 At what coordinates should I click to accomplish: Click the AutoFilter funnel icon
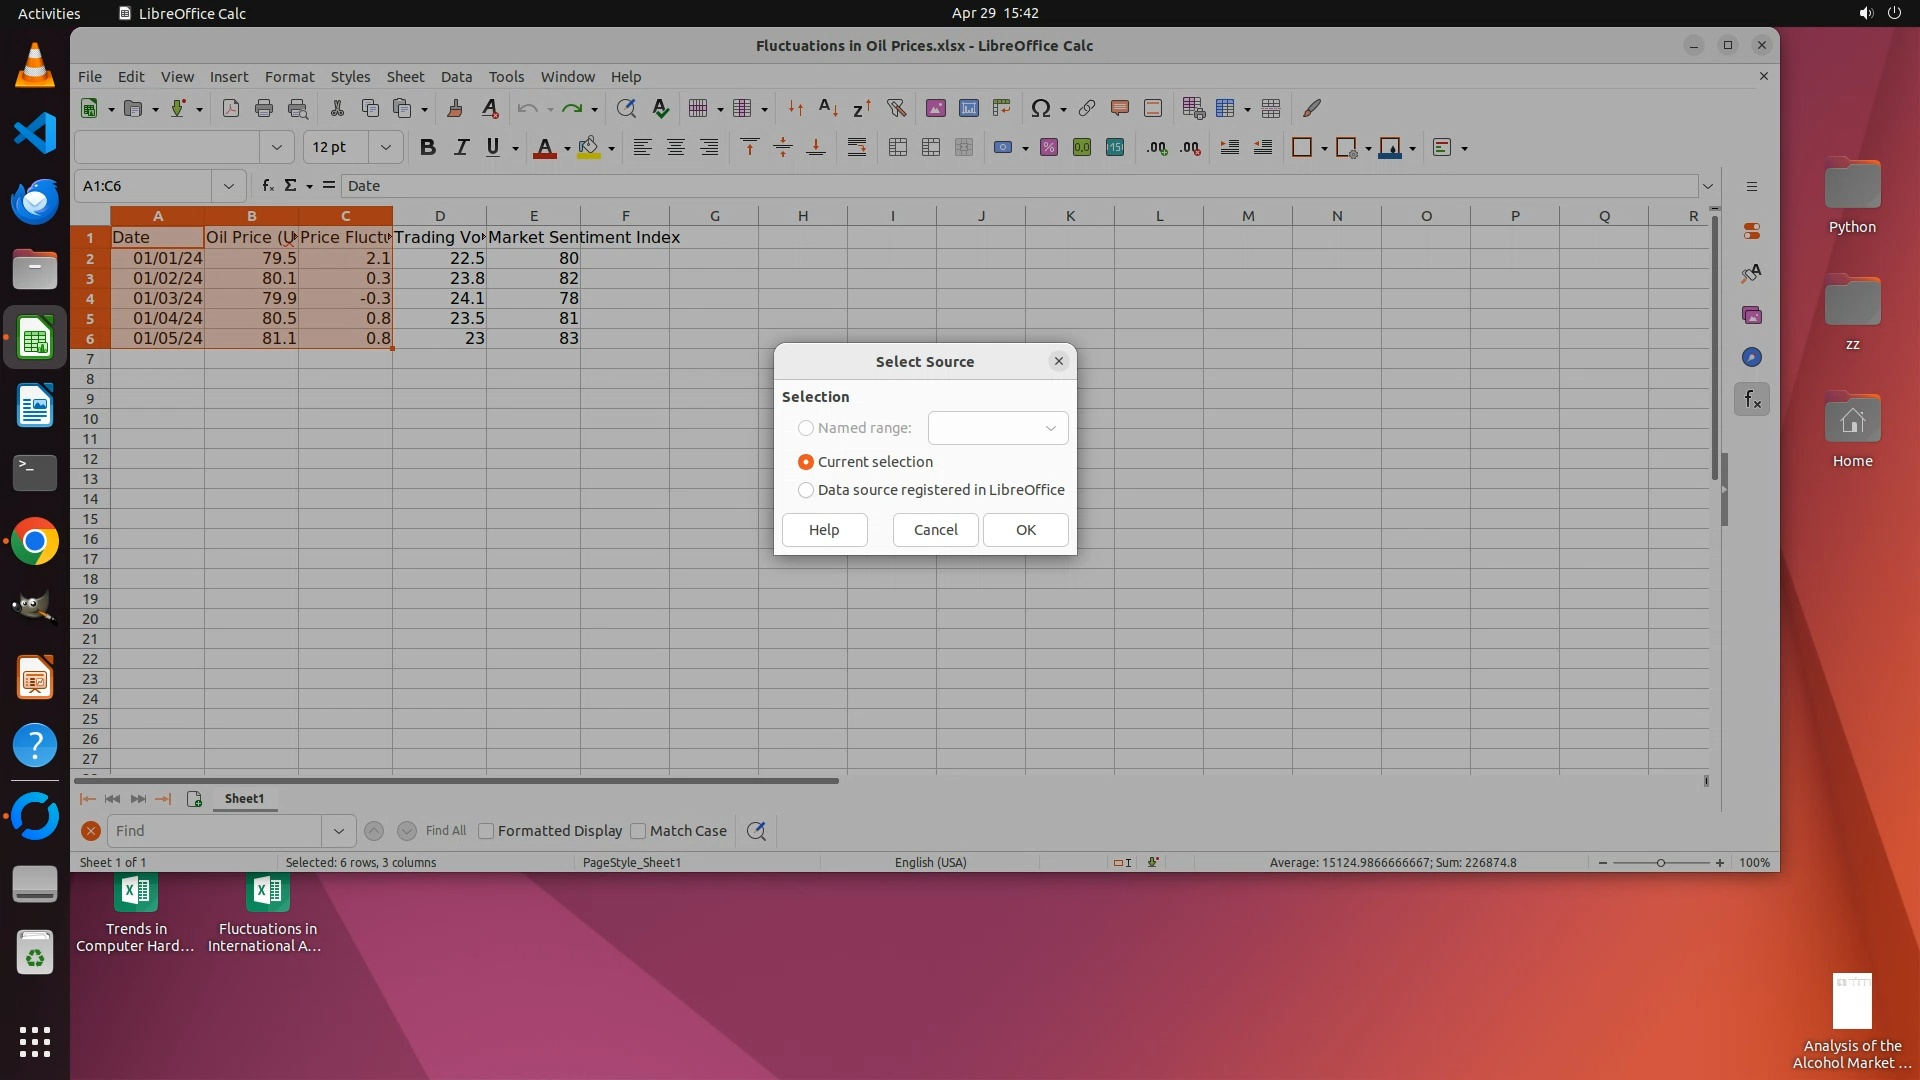pos(896,108)
